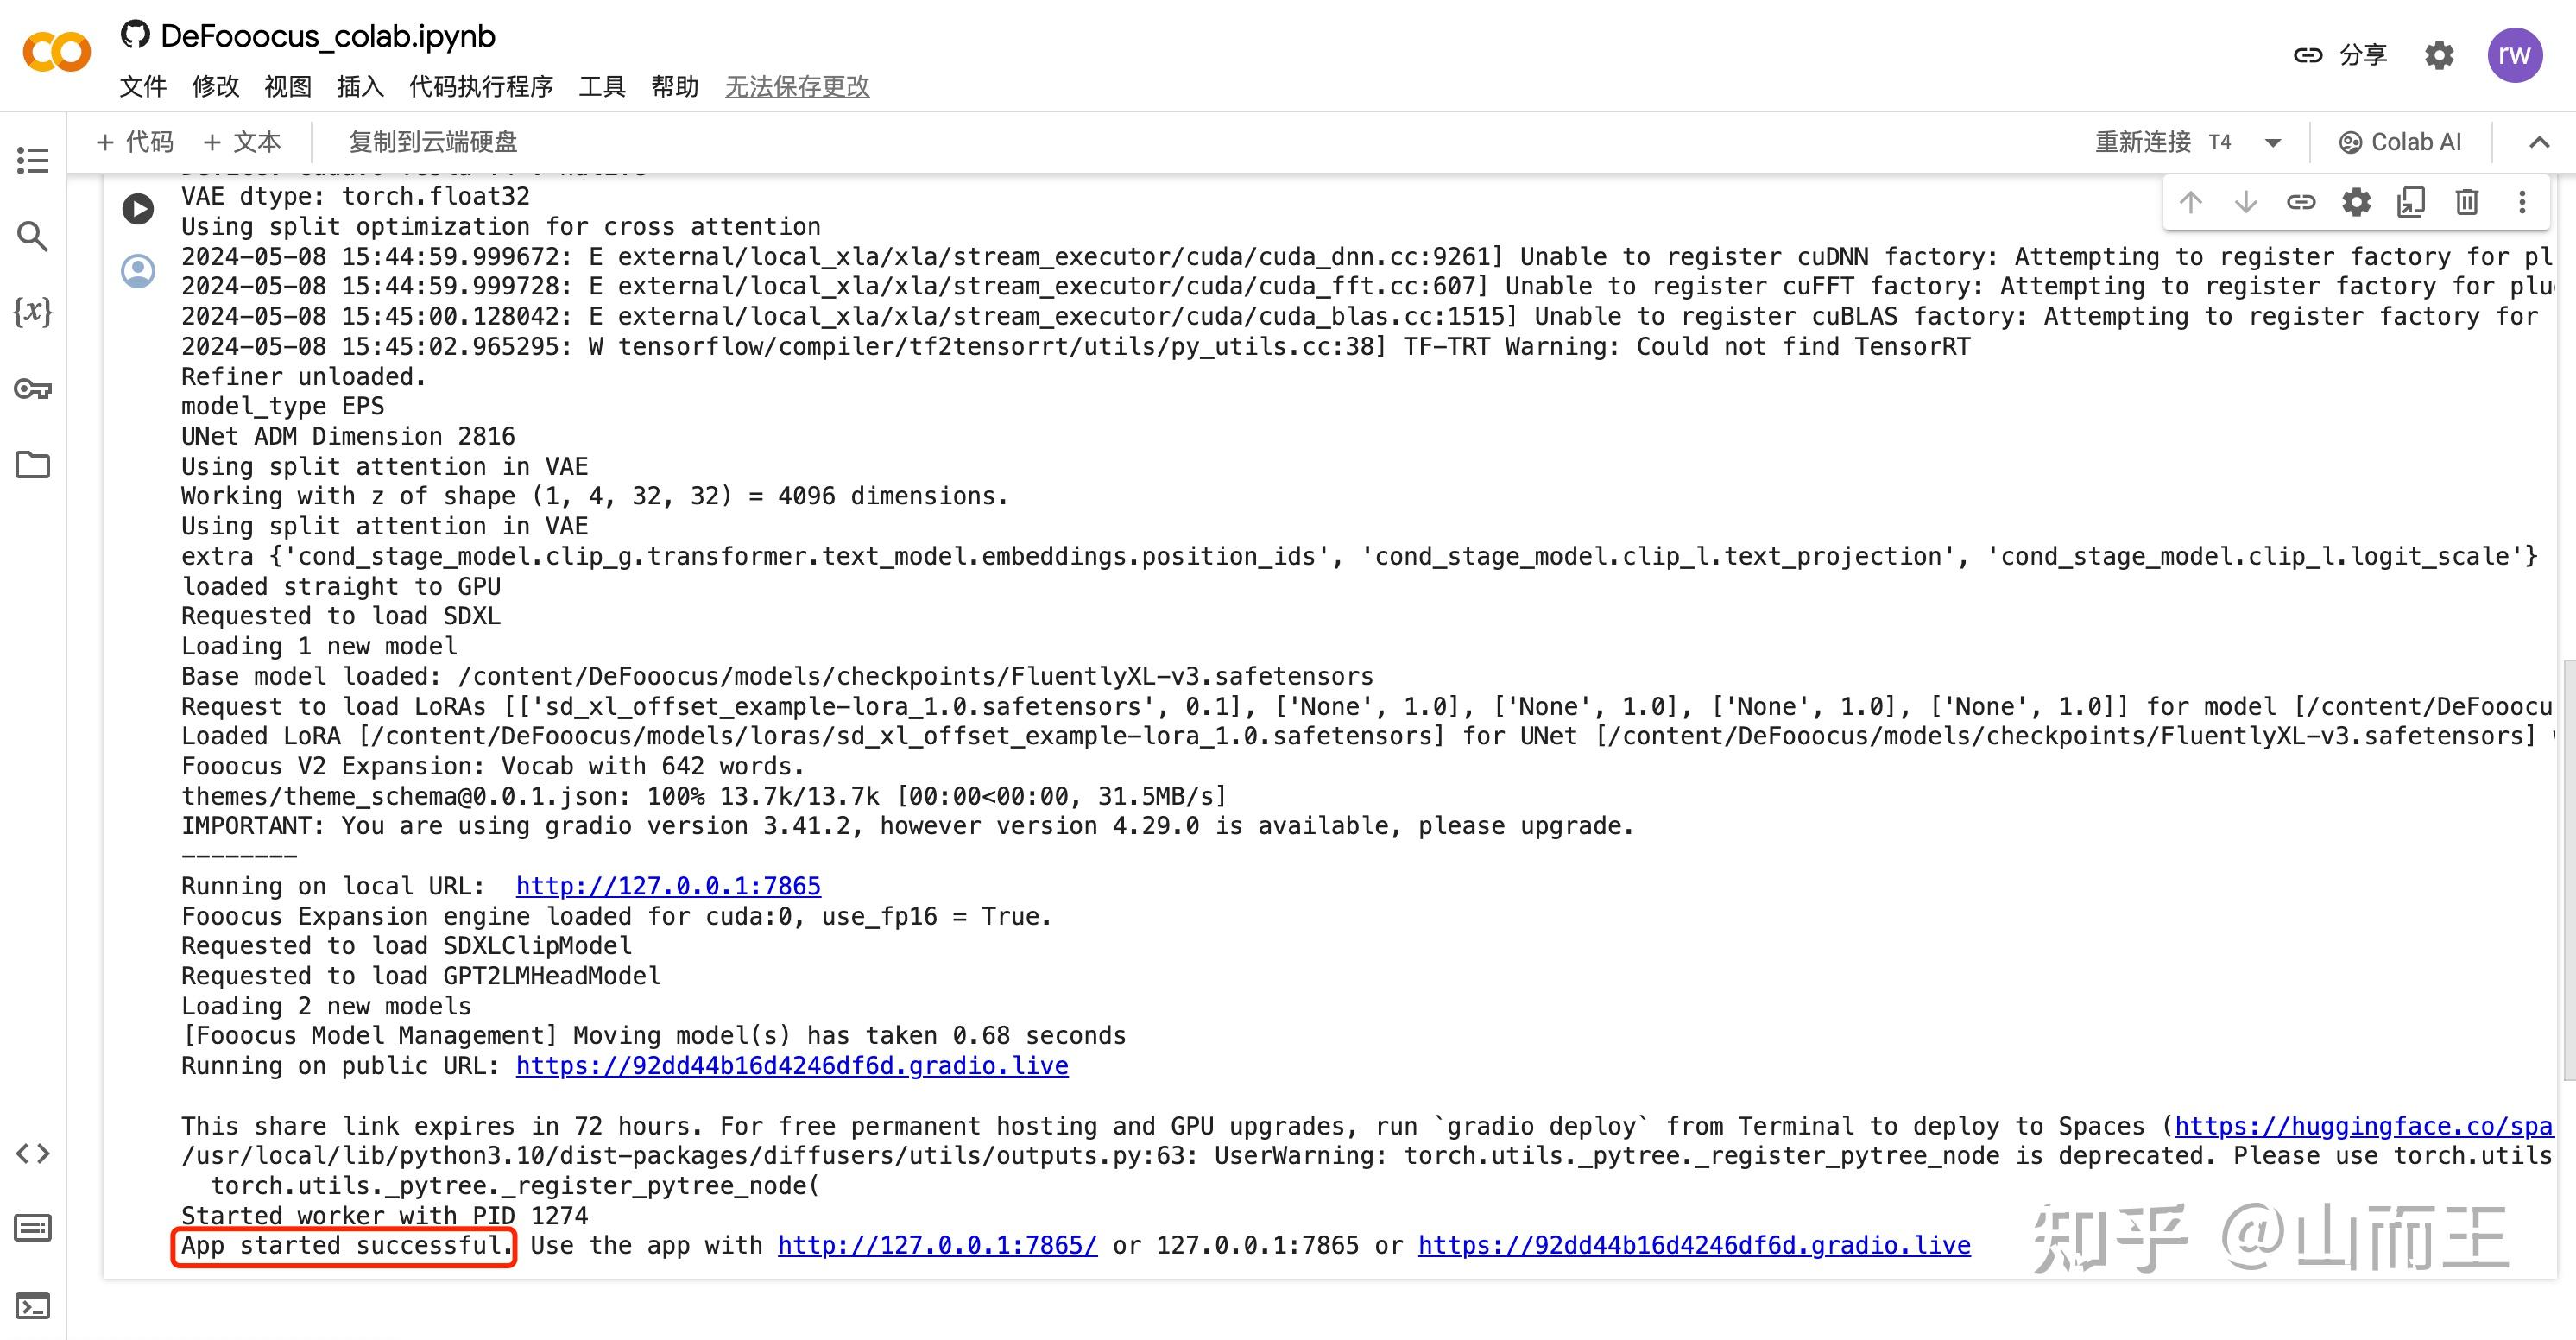The image size is (2576, 1340).
Task: Open the 插入 menu
Action: point(361,87)
